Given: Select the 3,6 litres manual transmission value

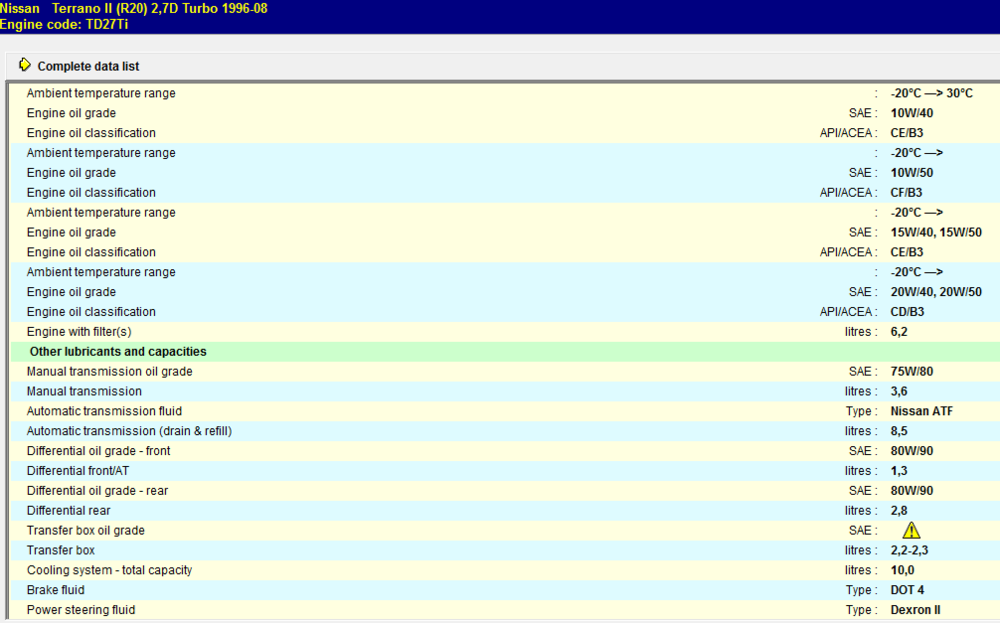Looking at the screenshot, I should click(899, 392).
